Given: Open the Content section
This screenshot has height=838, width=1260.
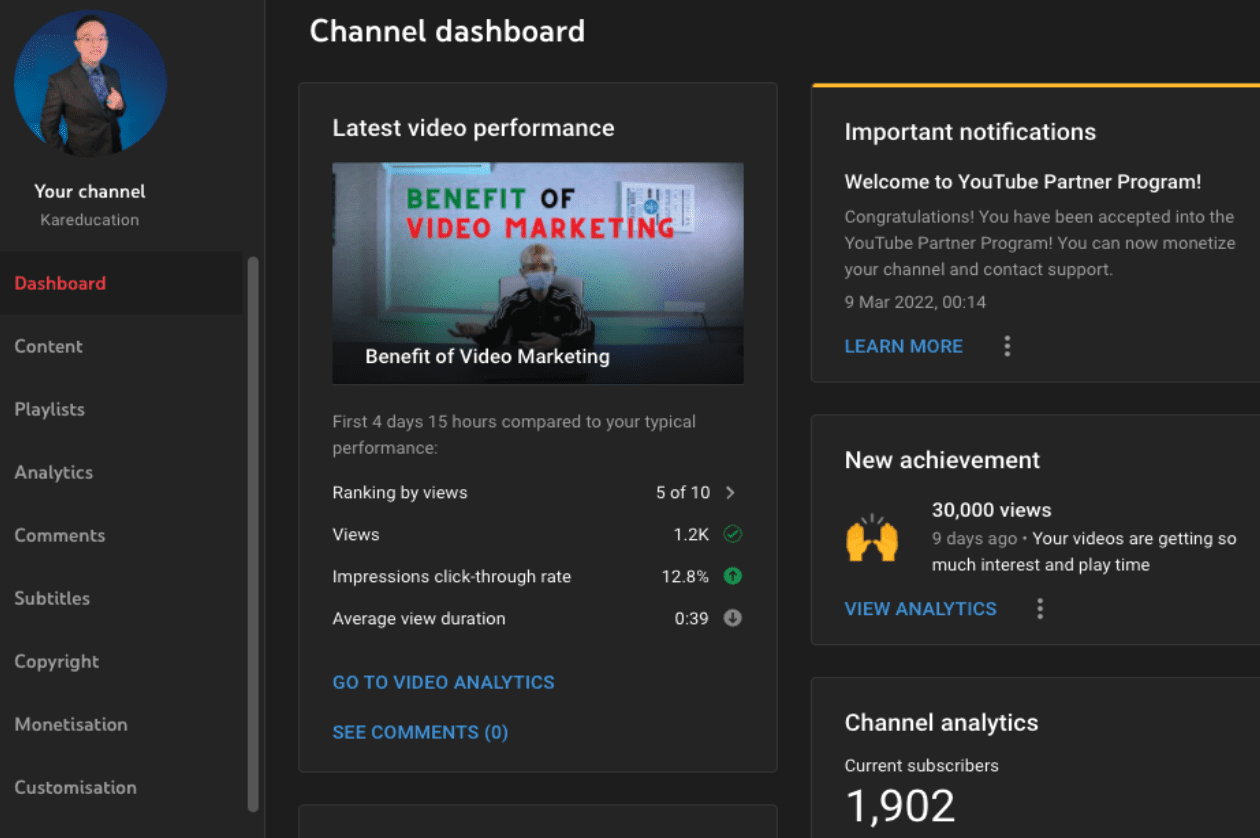Looking at the screenshot, I should pos(48,346).
